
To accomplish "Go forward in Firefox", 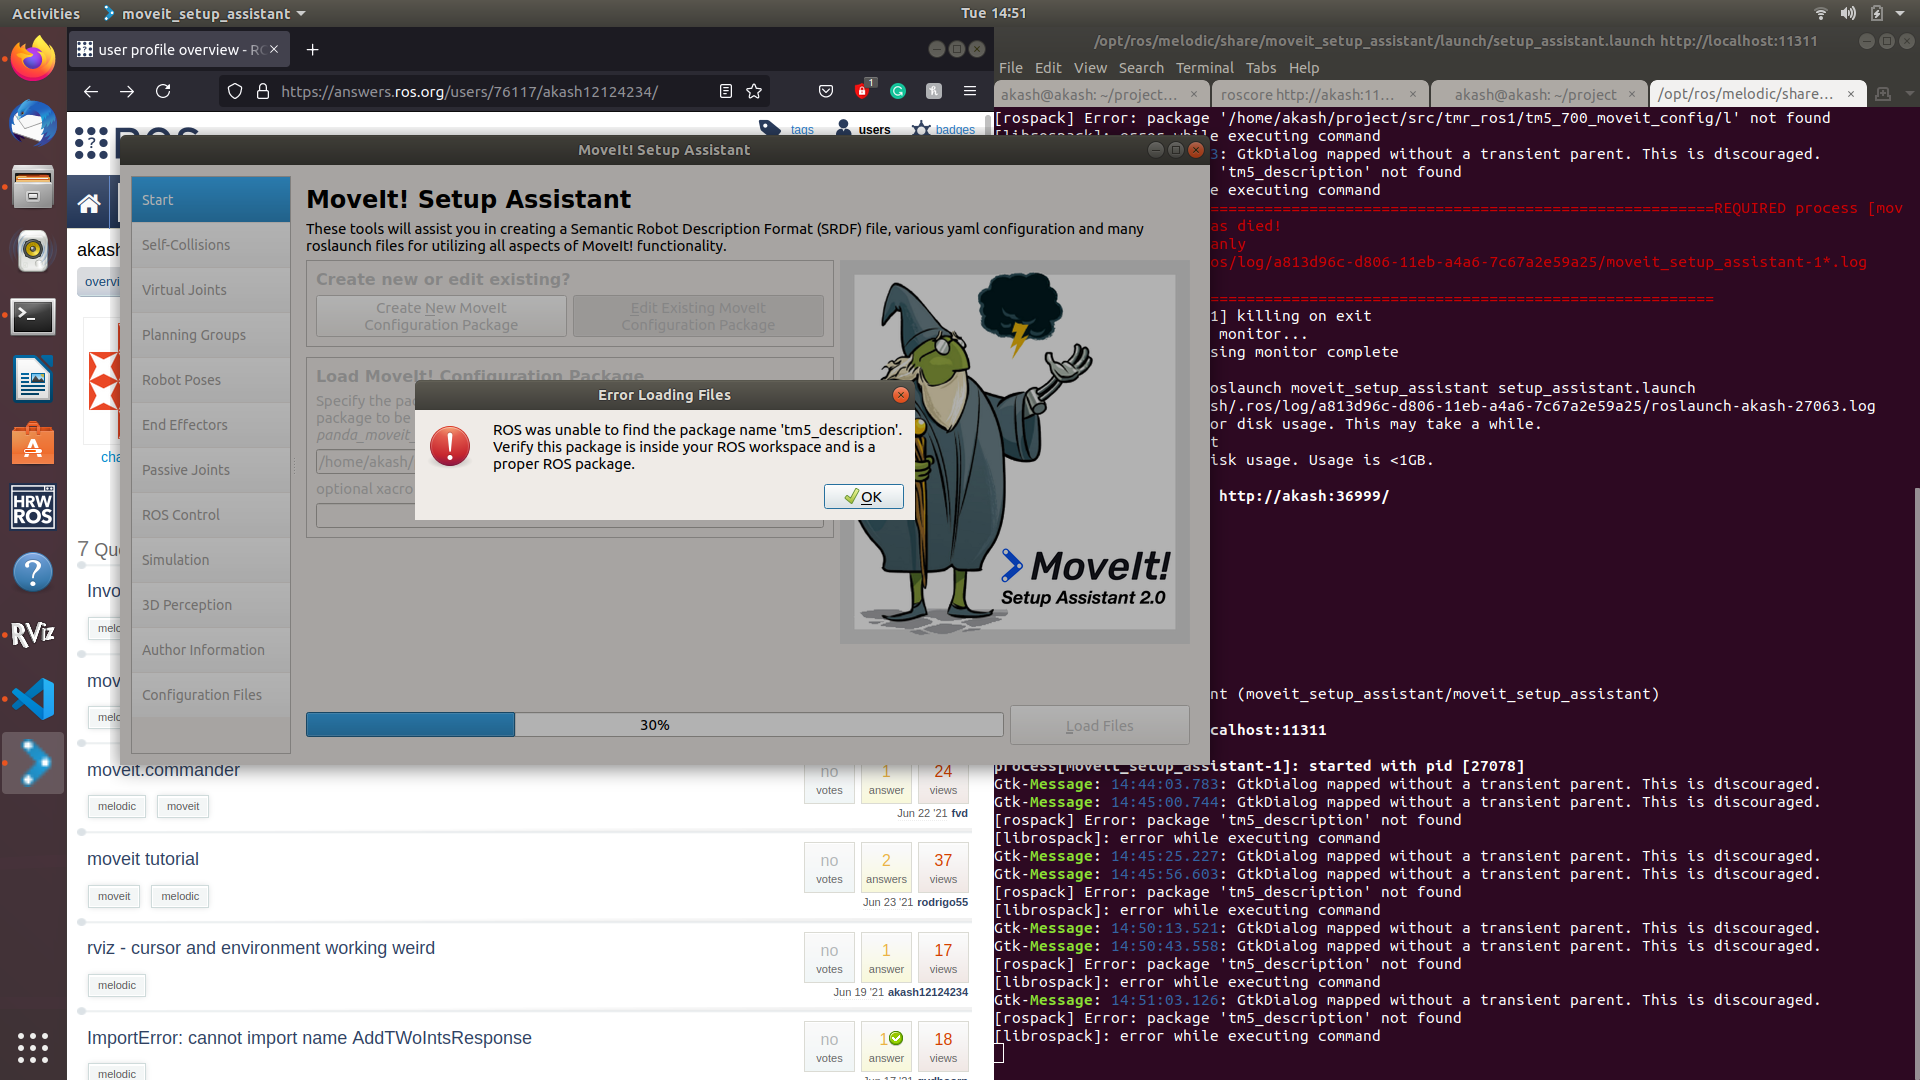I will [x=127, y=91].
